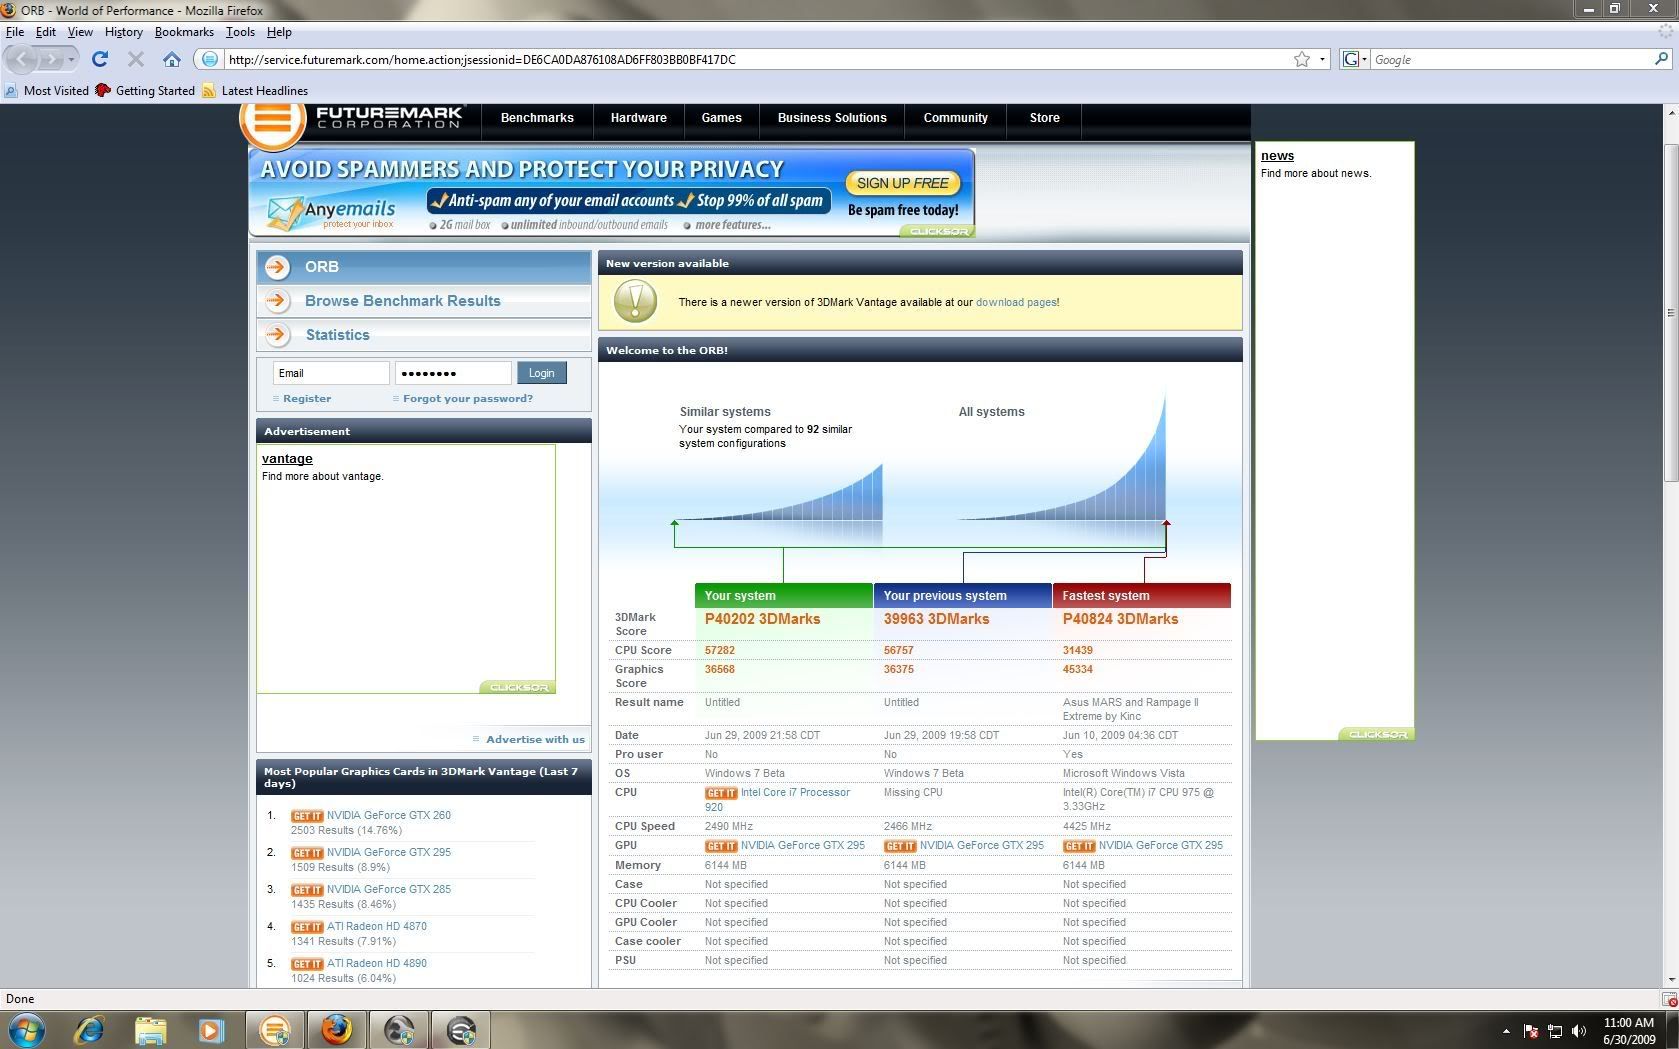Click the search magnifier icon
The image size is (1679, 1049).
pos(1661,59)
